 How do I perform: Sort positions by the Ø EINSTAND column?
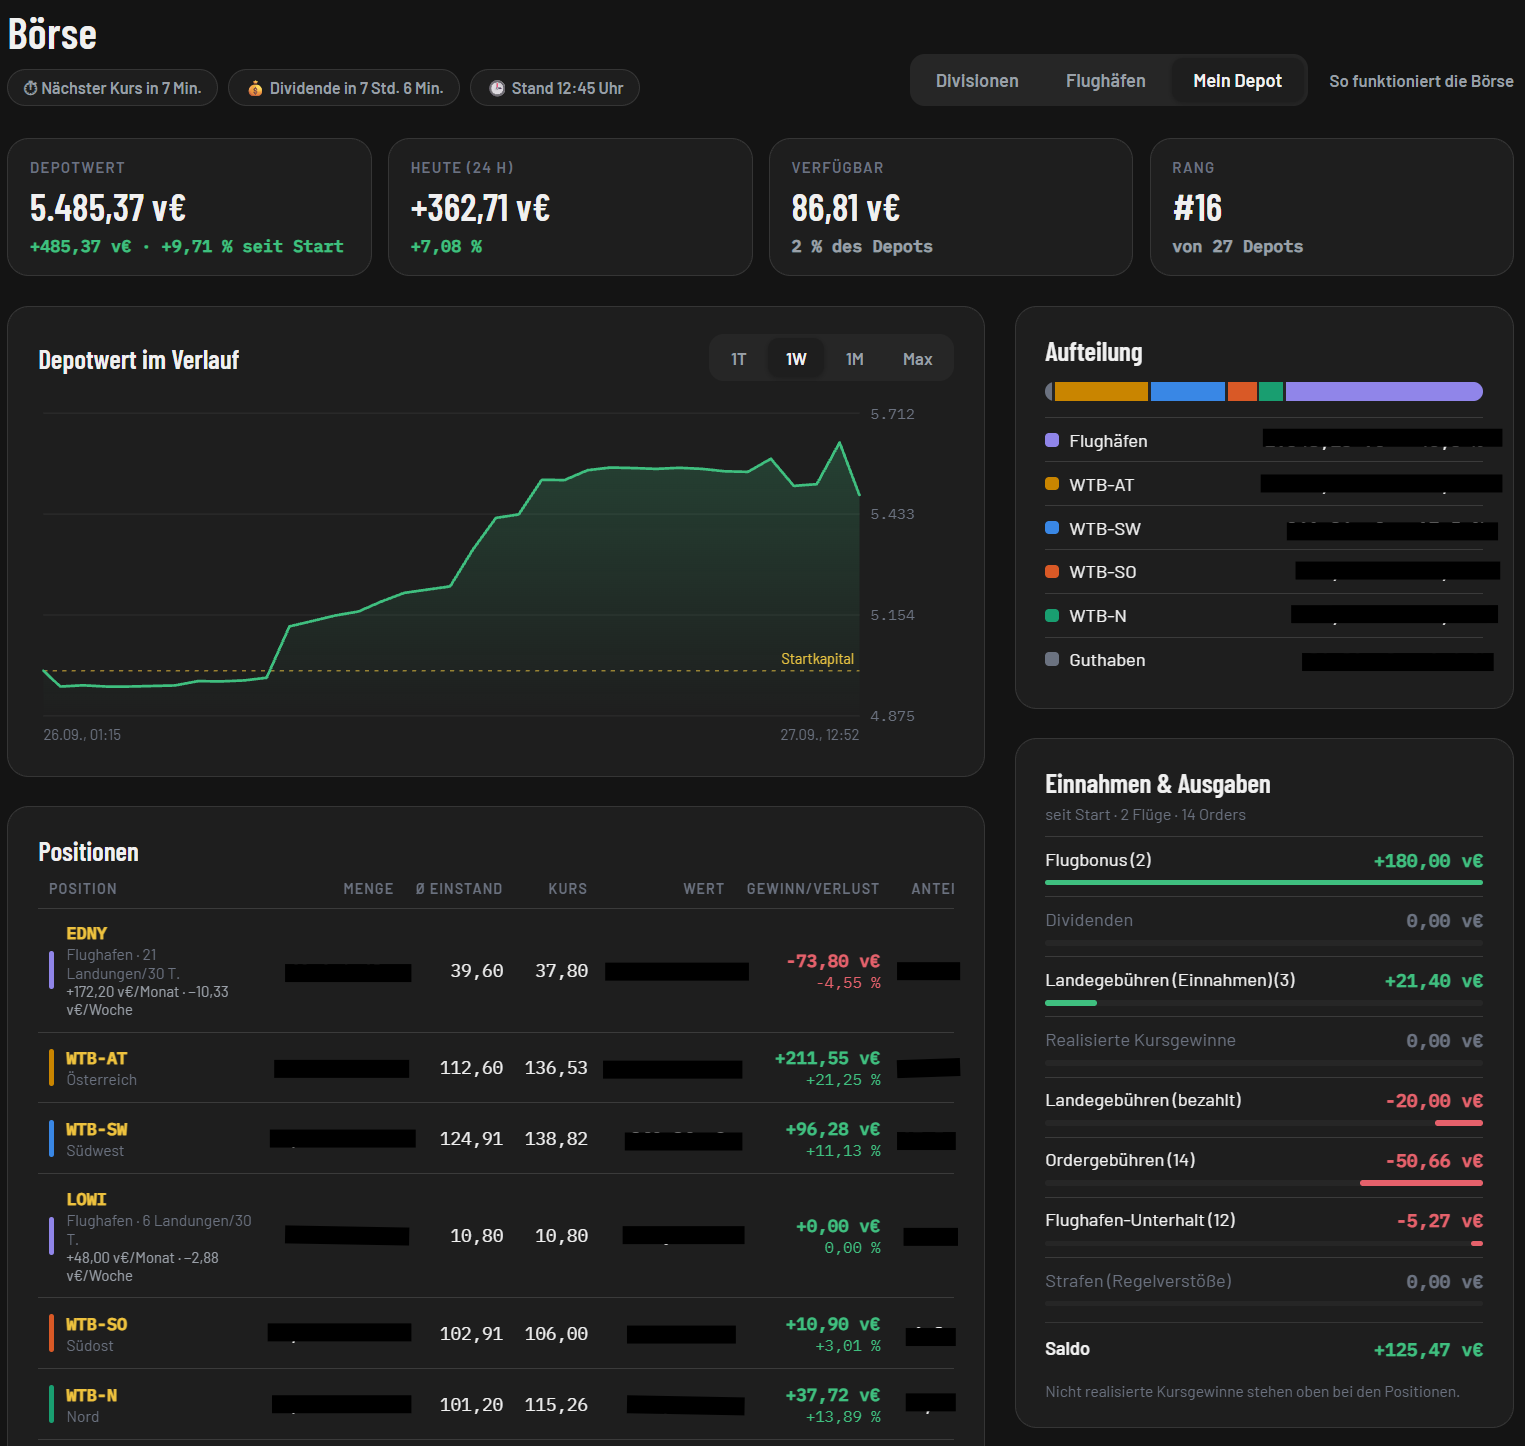point(459,889)
